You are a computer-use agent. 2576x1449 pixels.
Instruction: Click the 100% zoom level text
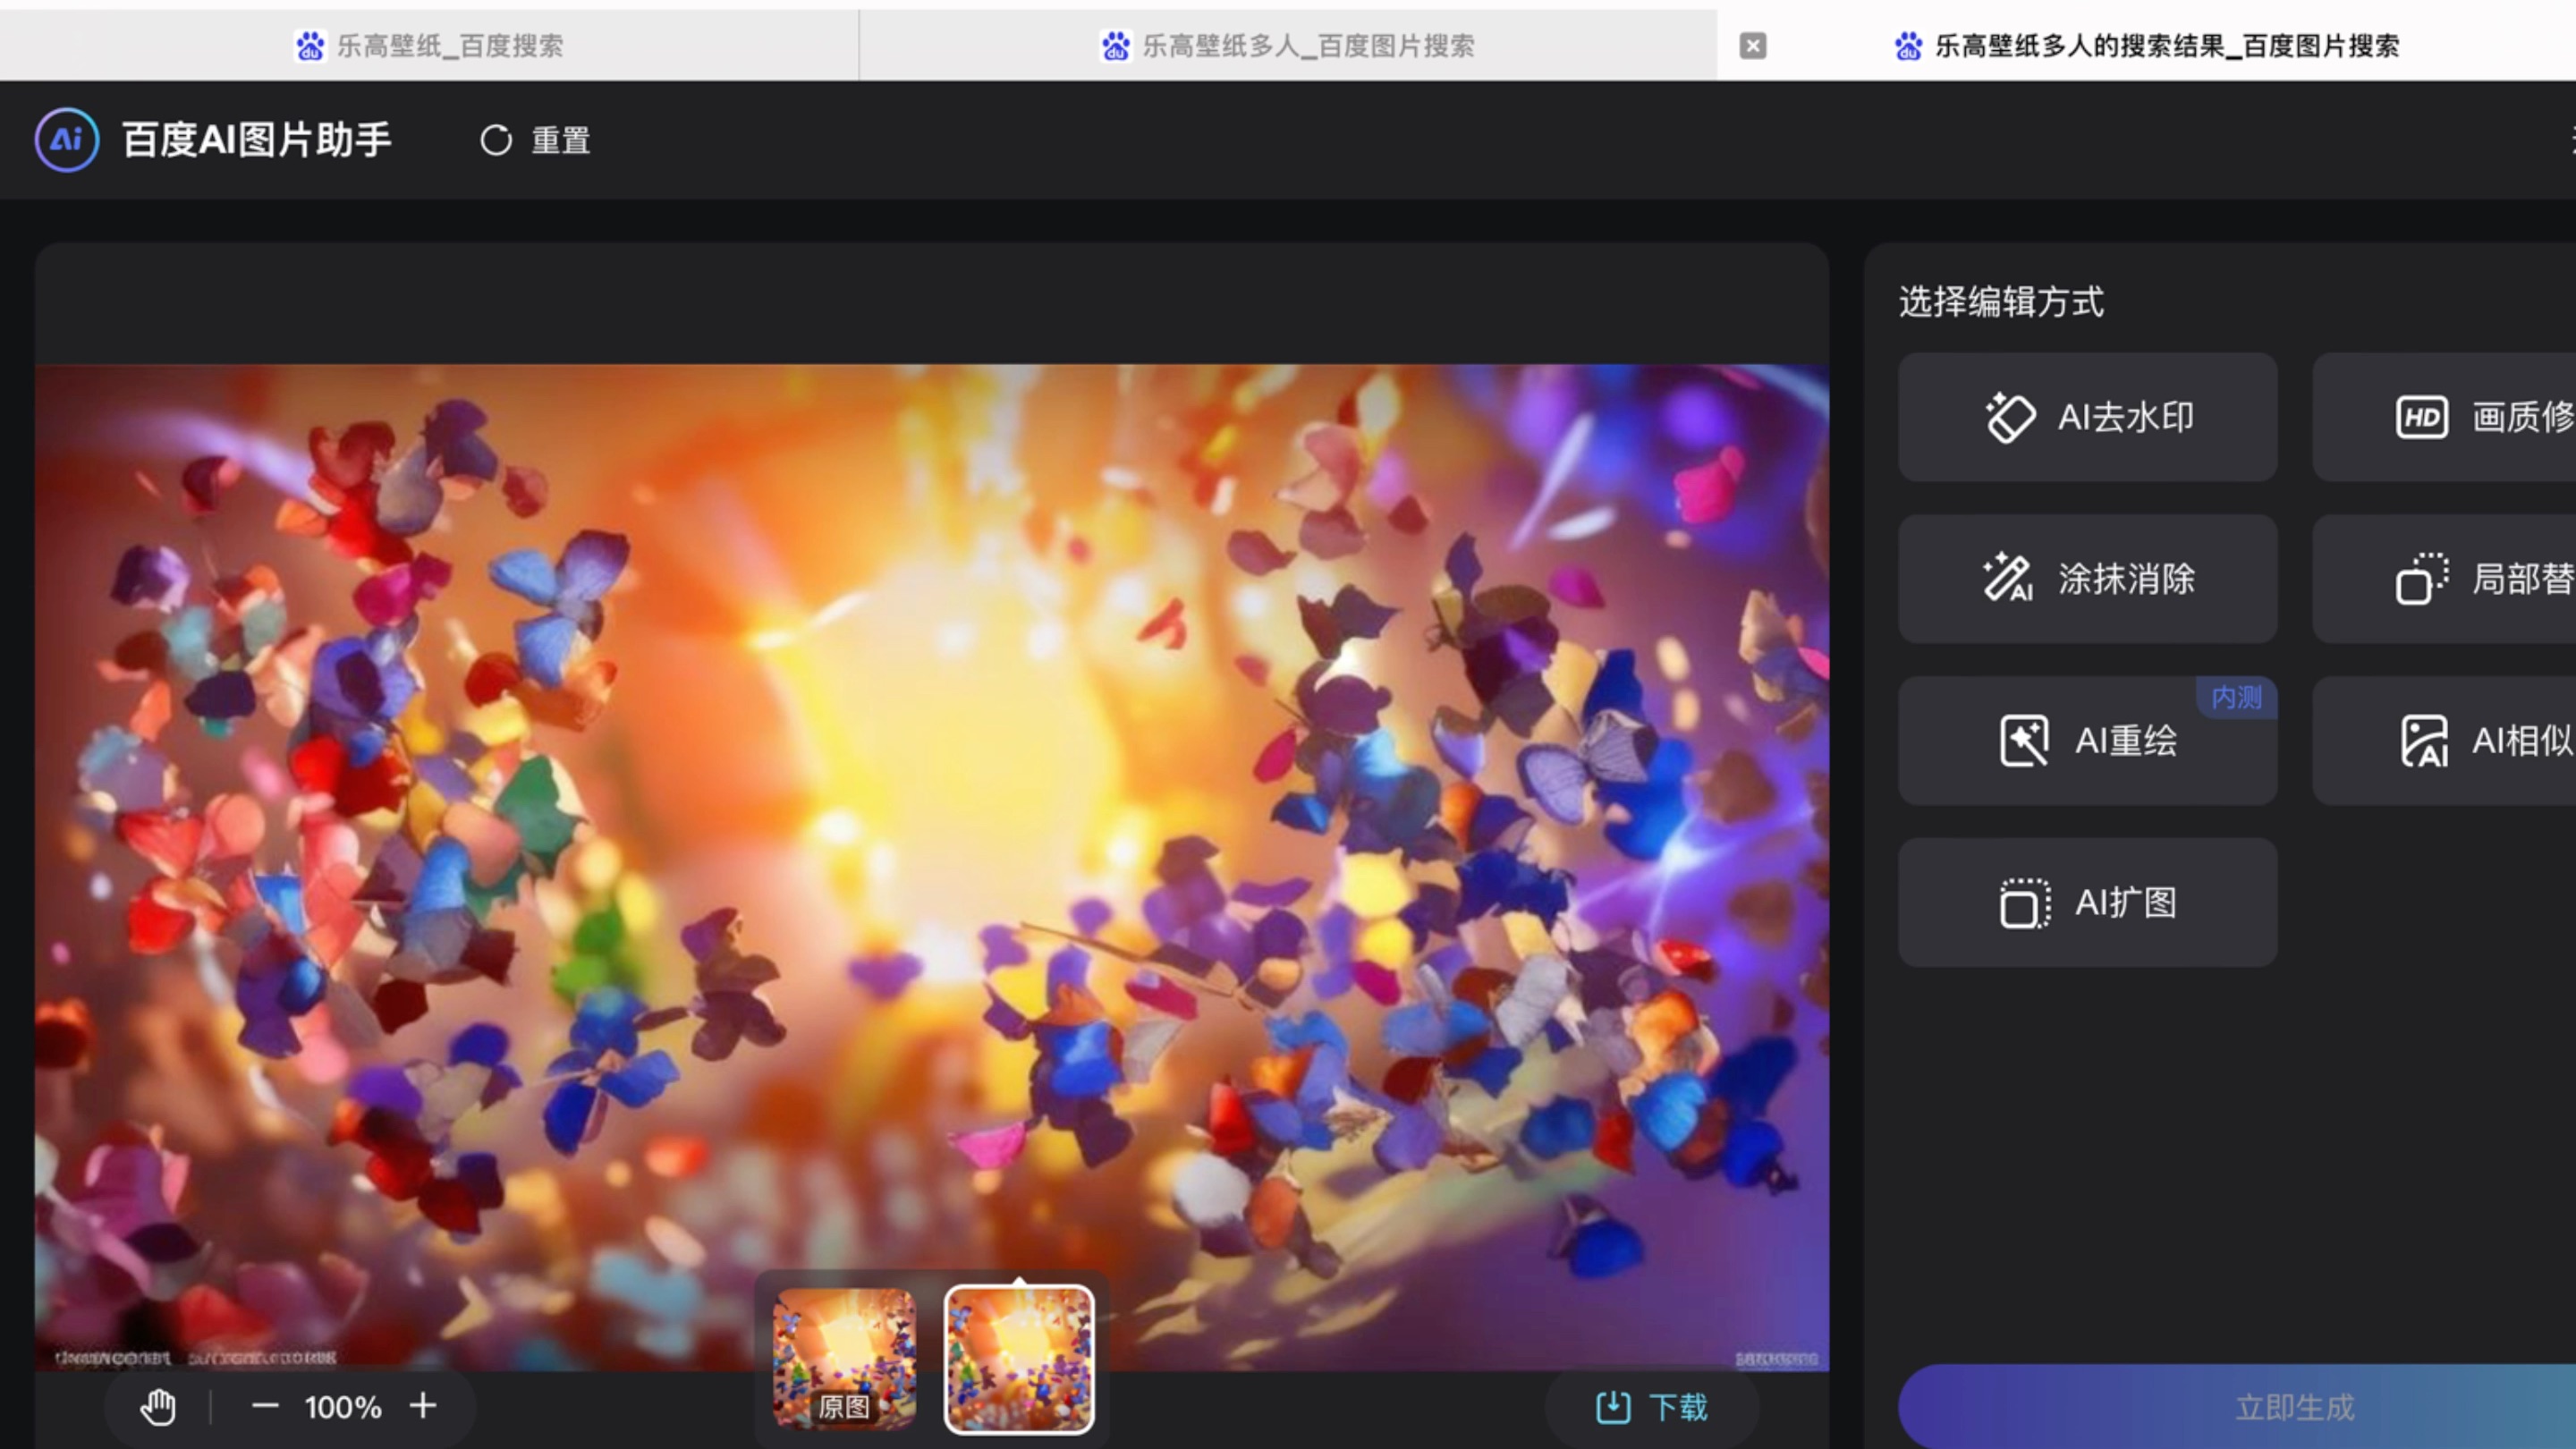click(343, 1407)
